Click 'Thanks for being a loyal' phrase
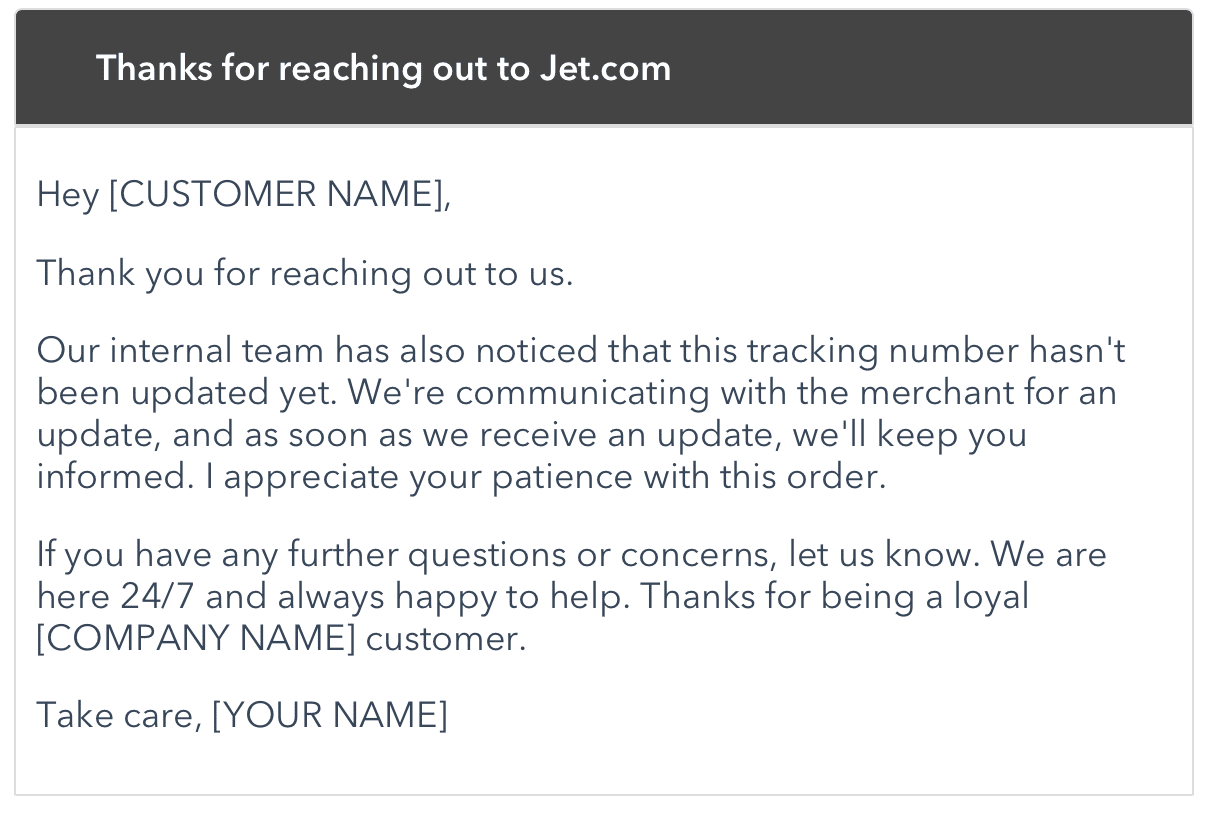The width and height of the screenshot is (1214, 816). 835,596
